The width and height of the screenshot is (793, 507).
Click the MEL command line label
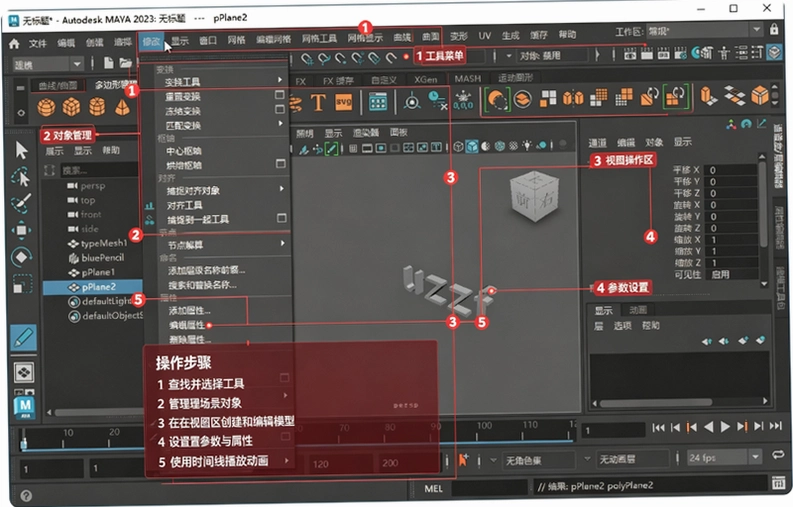pos(433,489)
